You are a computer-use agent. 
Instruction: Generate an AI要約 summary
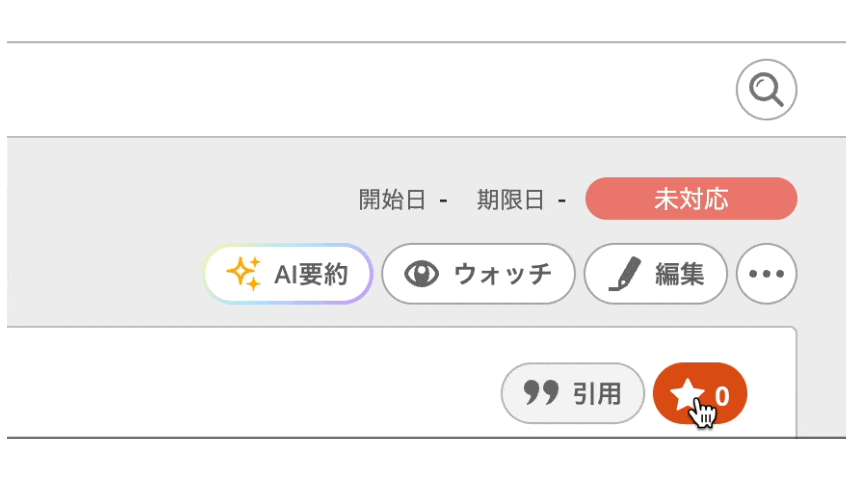pyautogui.click(x=288, y=273)
